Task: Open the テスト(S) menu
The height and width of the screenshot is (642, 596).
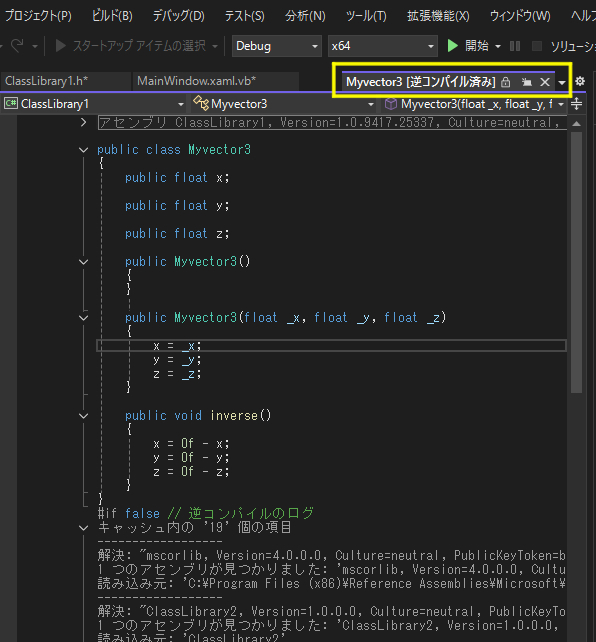Action: pos(244,16)
